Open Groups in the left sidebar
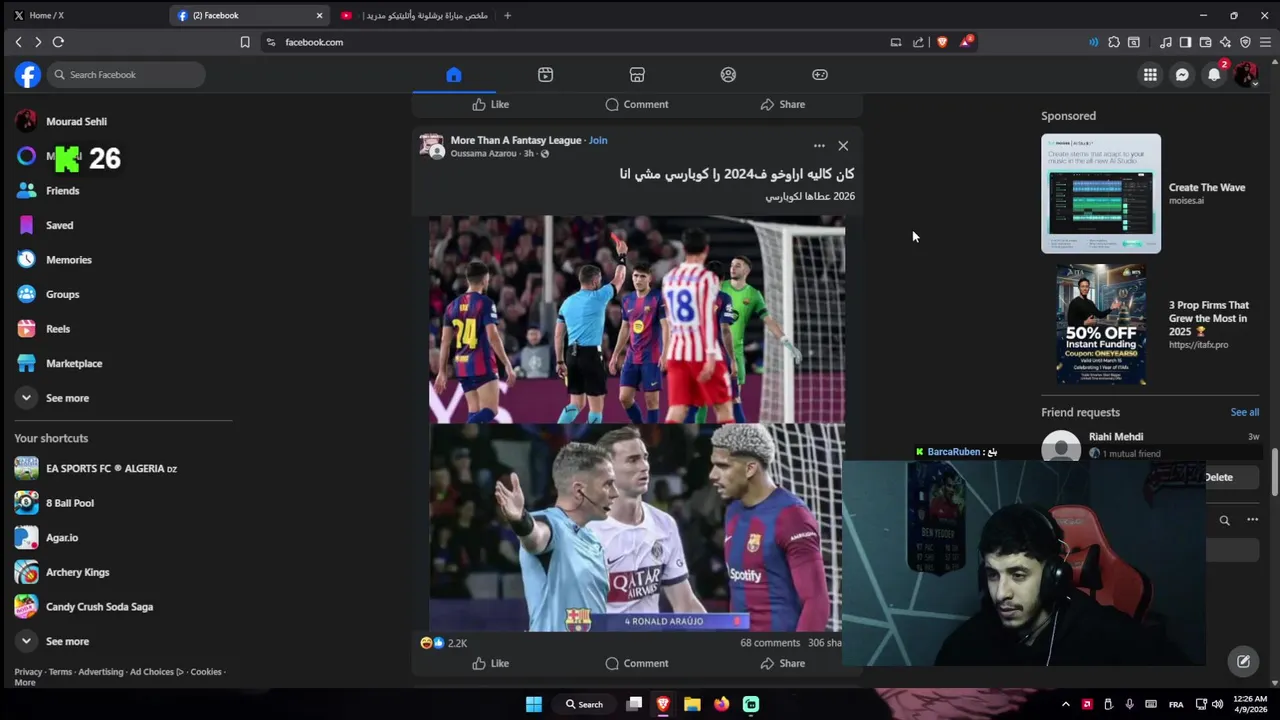 62,294
